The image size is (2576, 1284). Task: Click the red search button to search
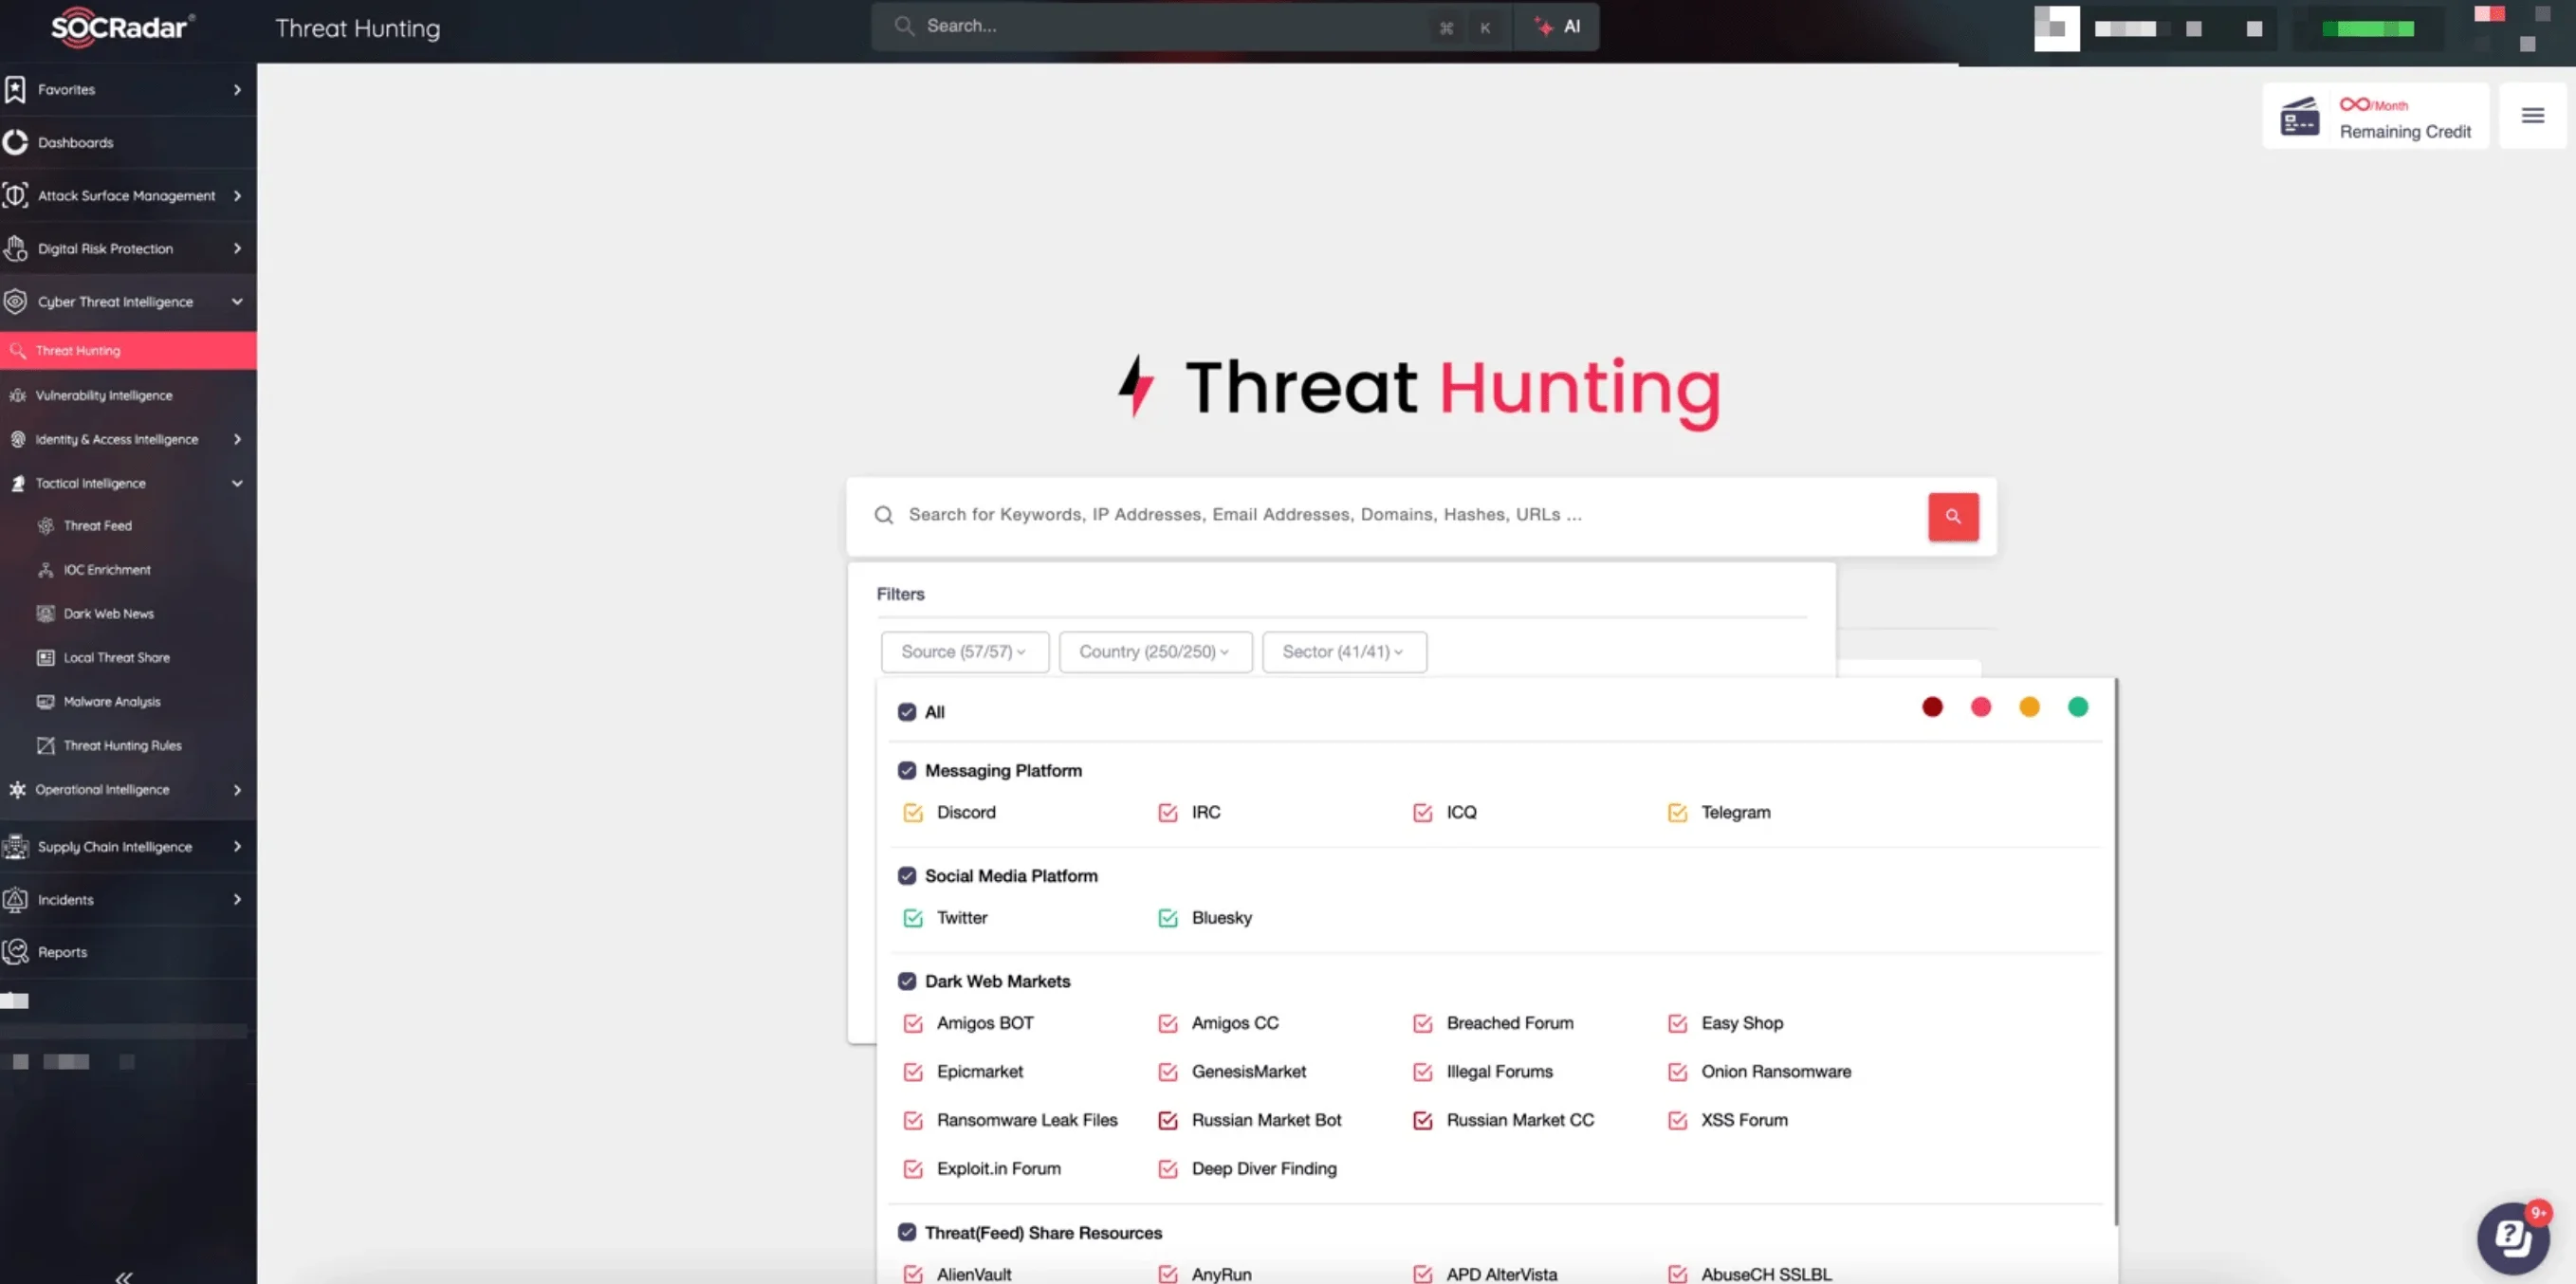pos(1954,516)
